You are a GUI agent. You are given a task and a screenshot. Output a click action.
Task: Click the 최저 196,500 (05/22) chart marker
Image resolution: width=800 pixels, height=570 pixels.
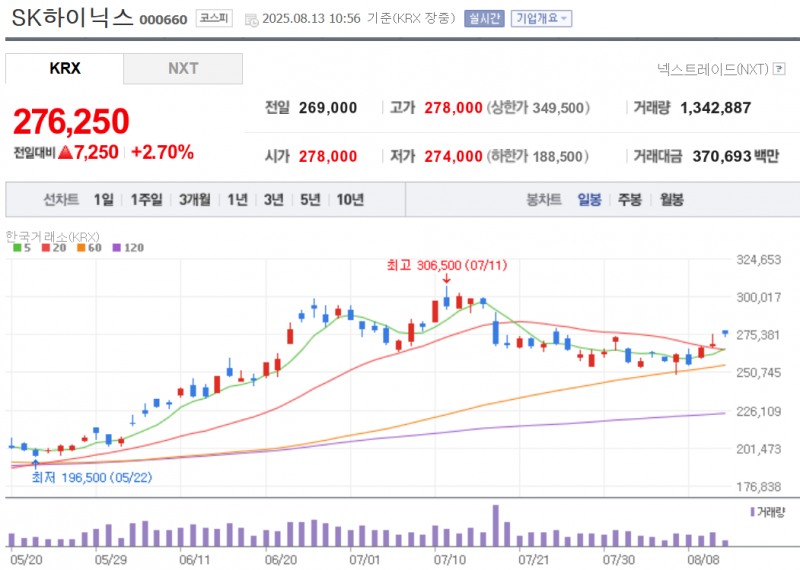coord(92,478)
